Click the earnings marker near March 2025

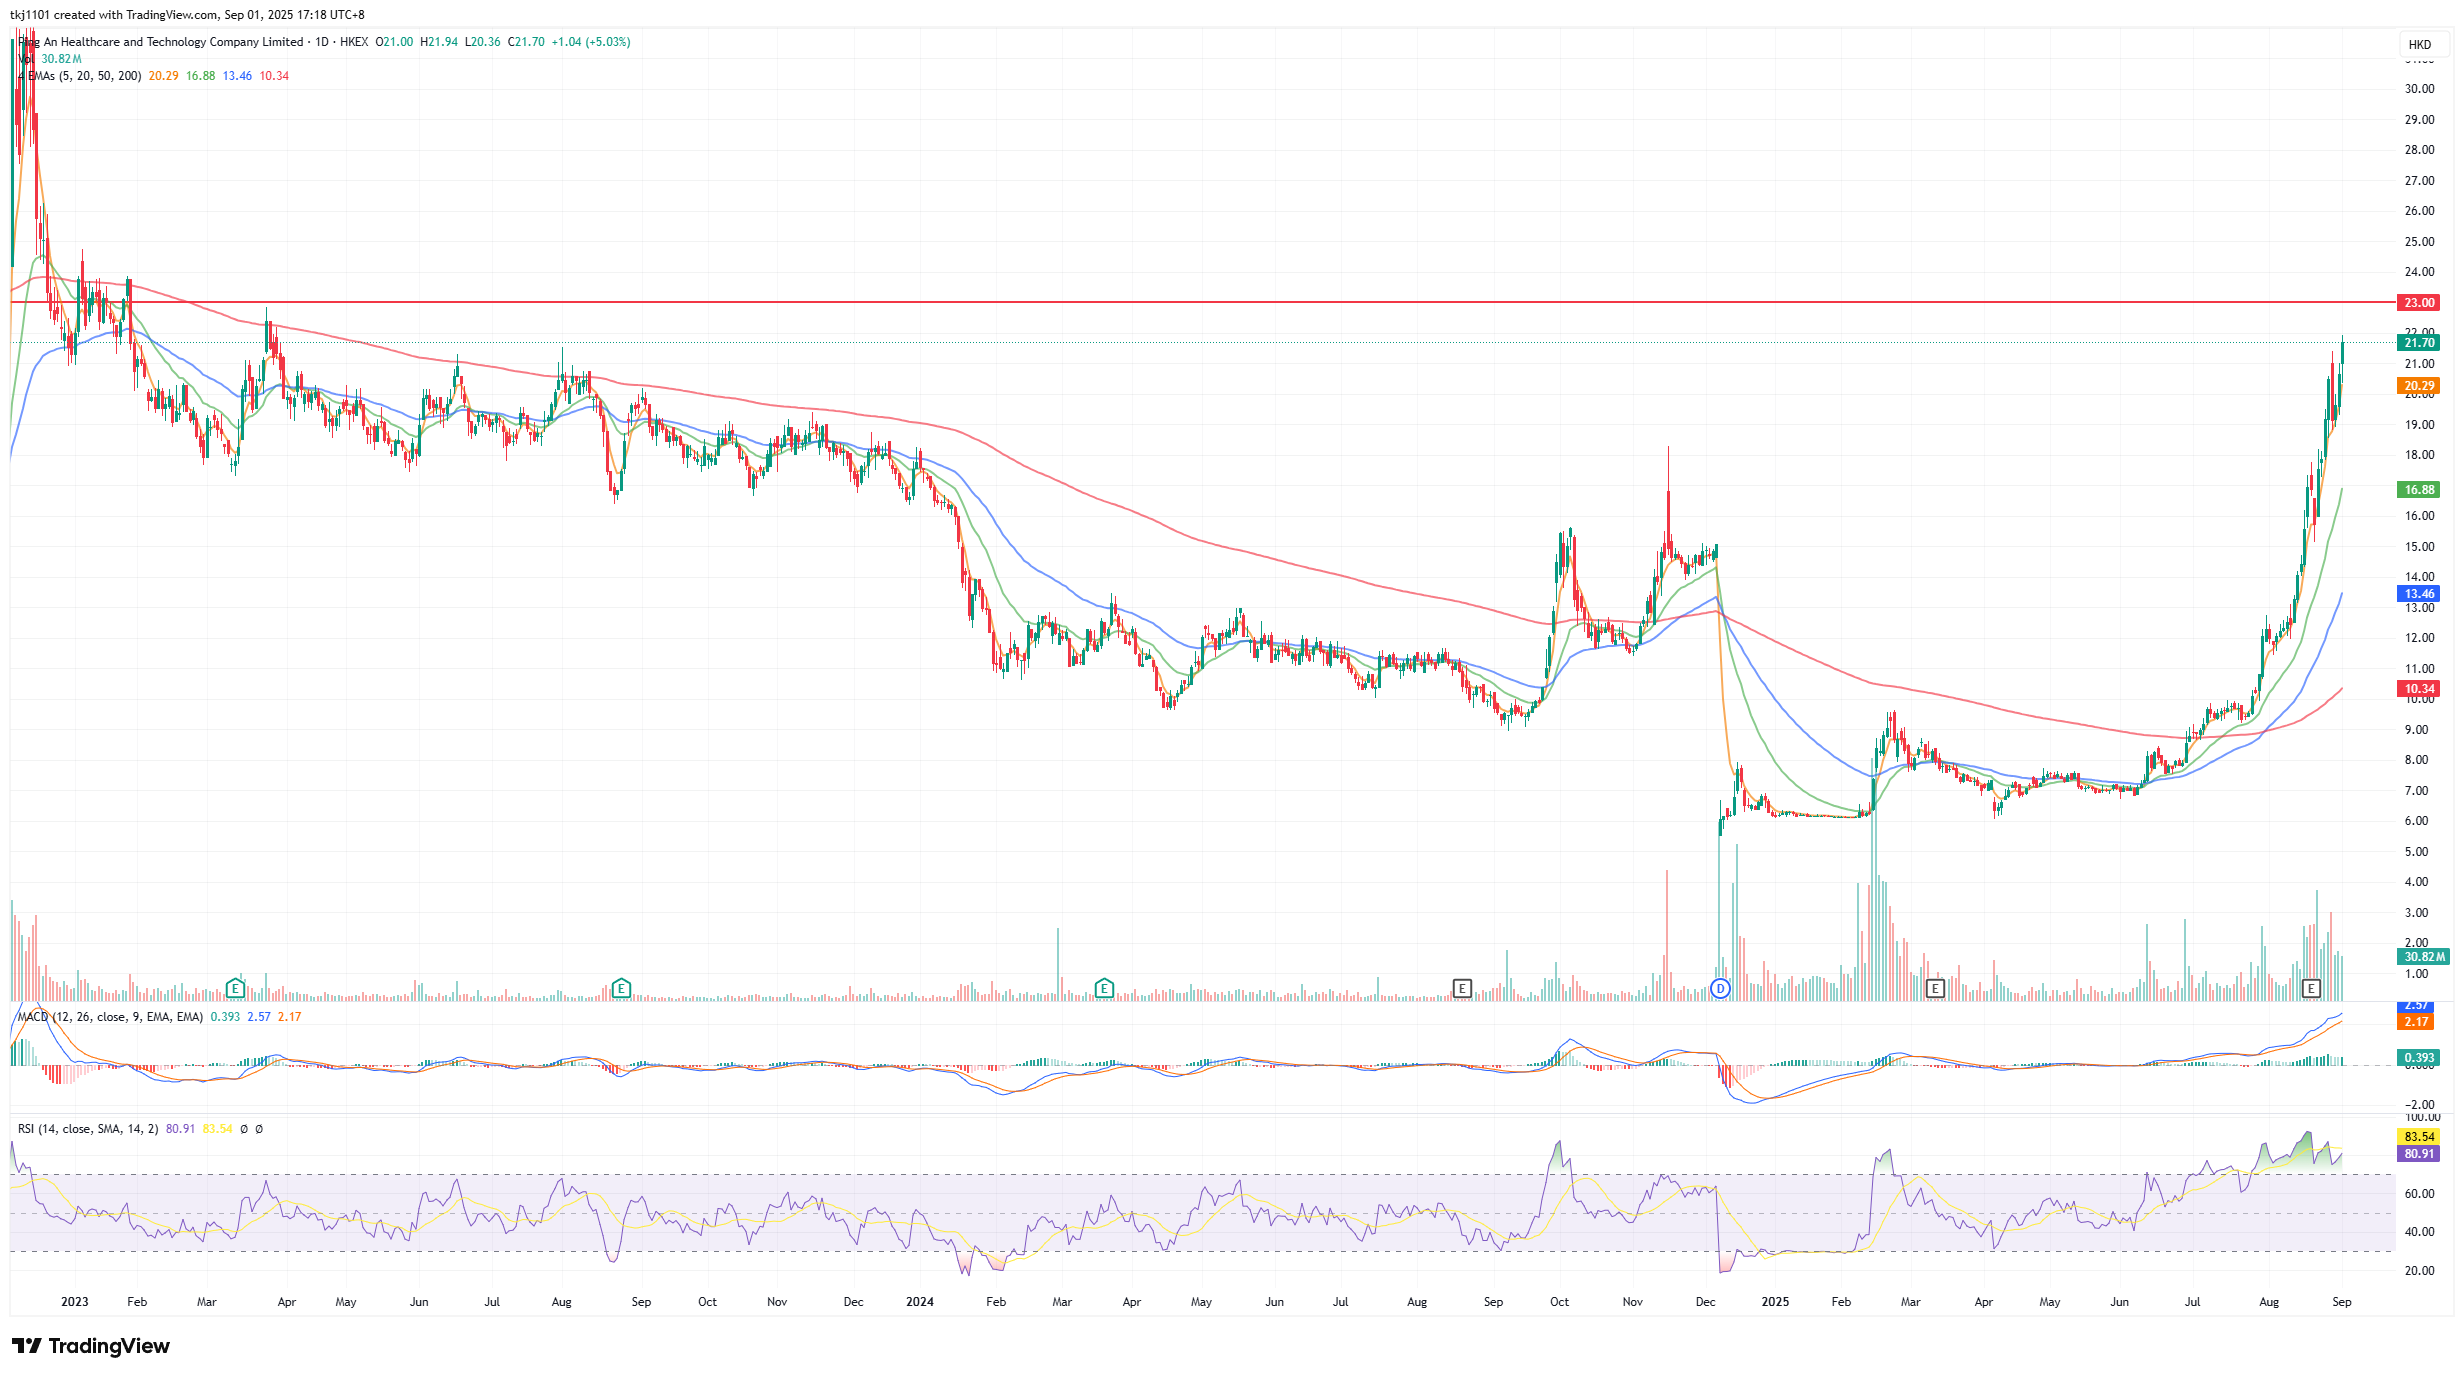(x=1935, y=989)
